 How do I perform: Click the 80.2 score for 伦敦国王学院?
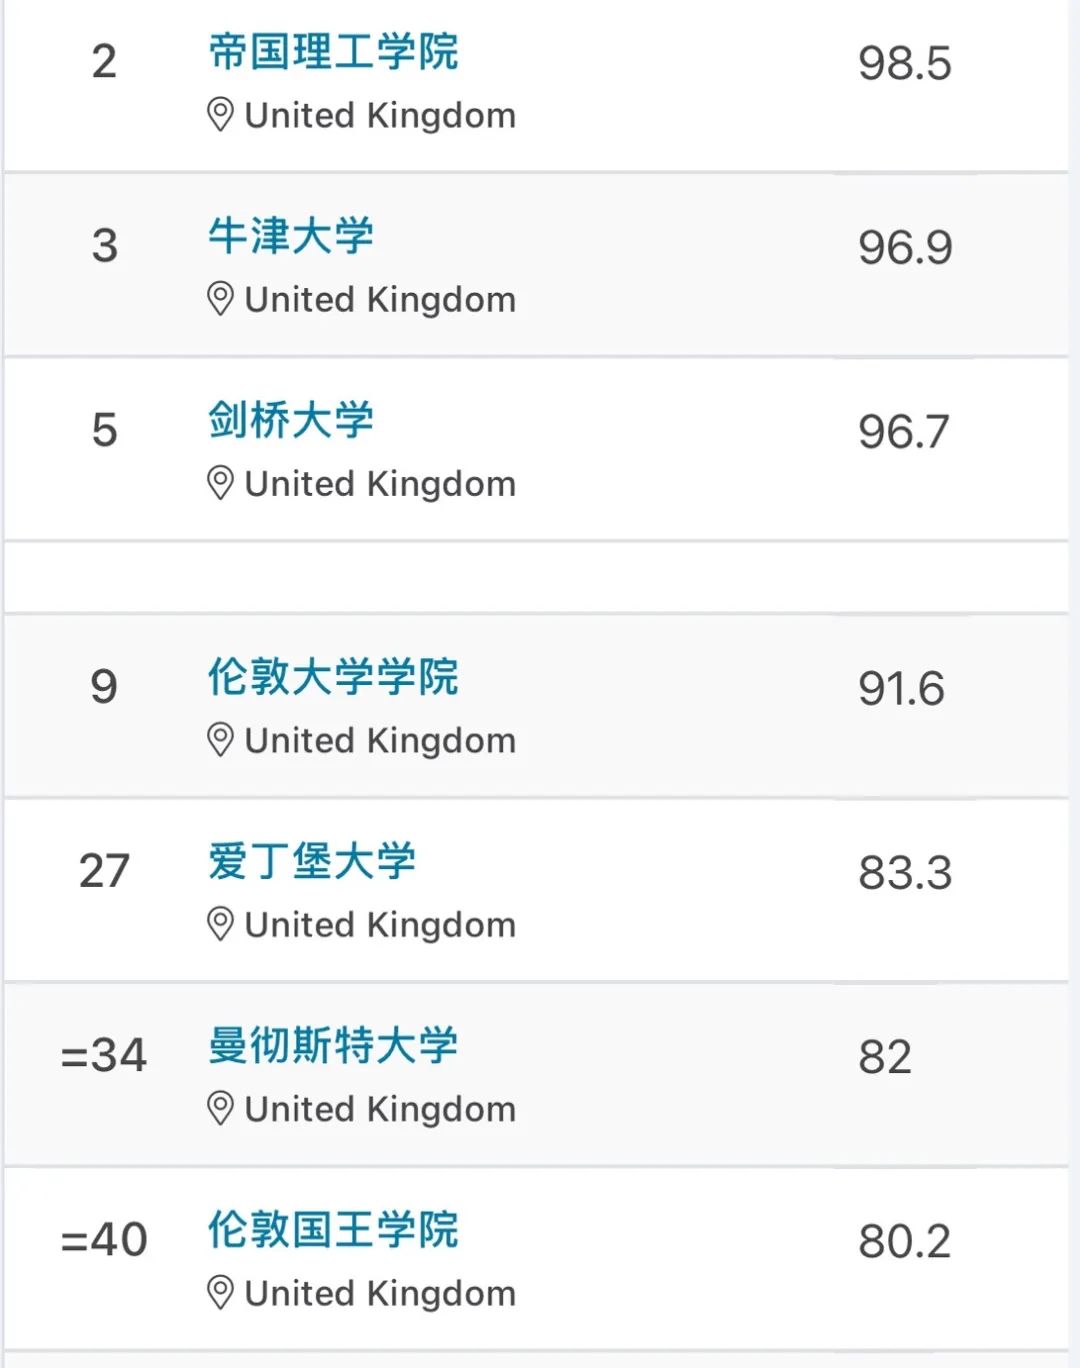(904, 1241)
